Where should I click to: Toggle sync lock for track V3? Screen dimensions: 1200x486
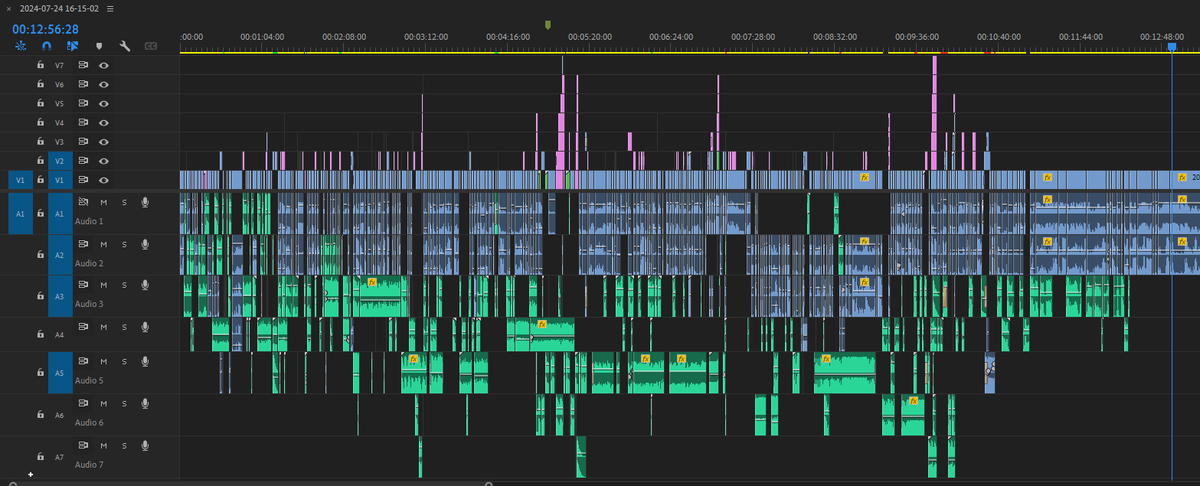(84, 141)
